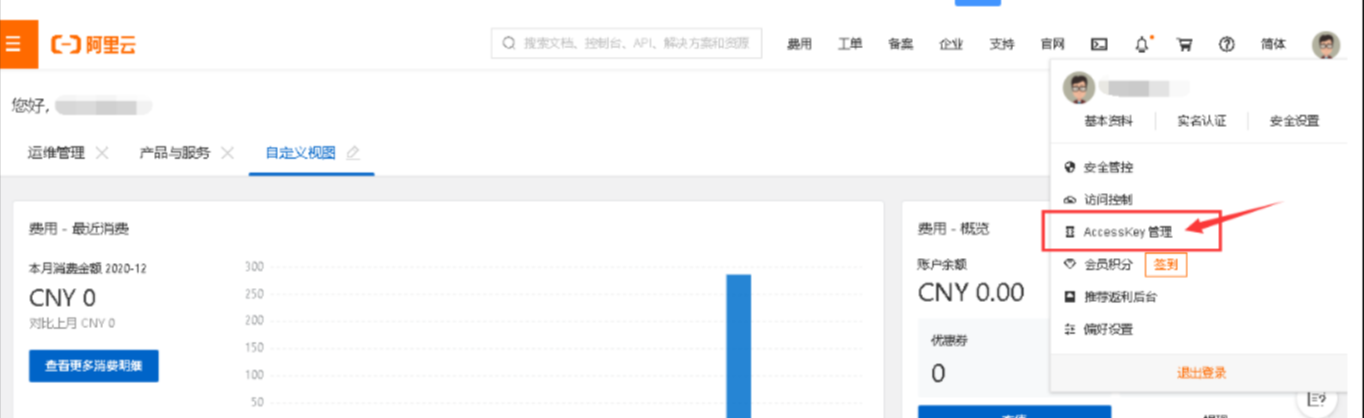Open the help question mark icon
This screenshot has width=1364, height=418.
tap(1227, 44)
